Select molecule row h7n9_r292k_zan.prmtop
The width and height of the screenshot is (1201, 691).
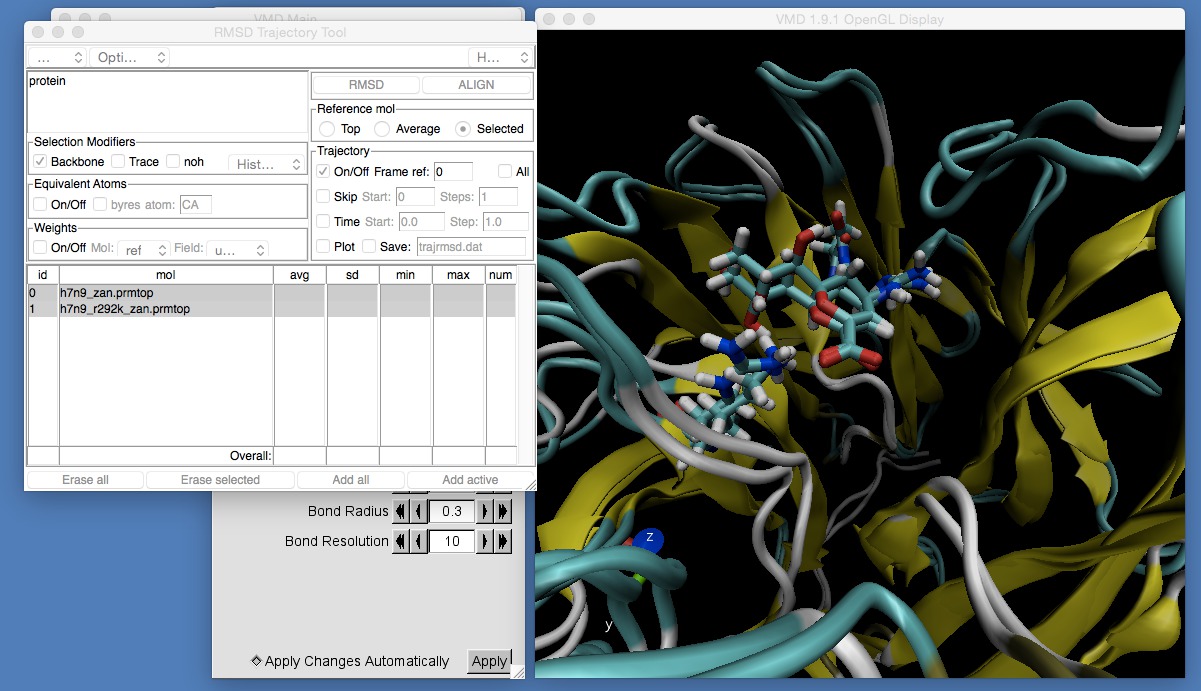[272, 309]
